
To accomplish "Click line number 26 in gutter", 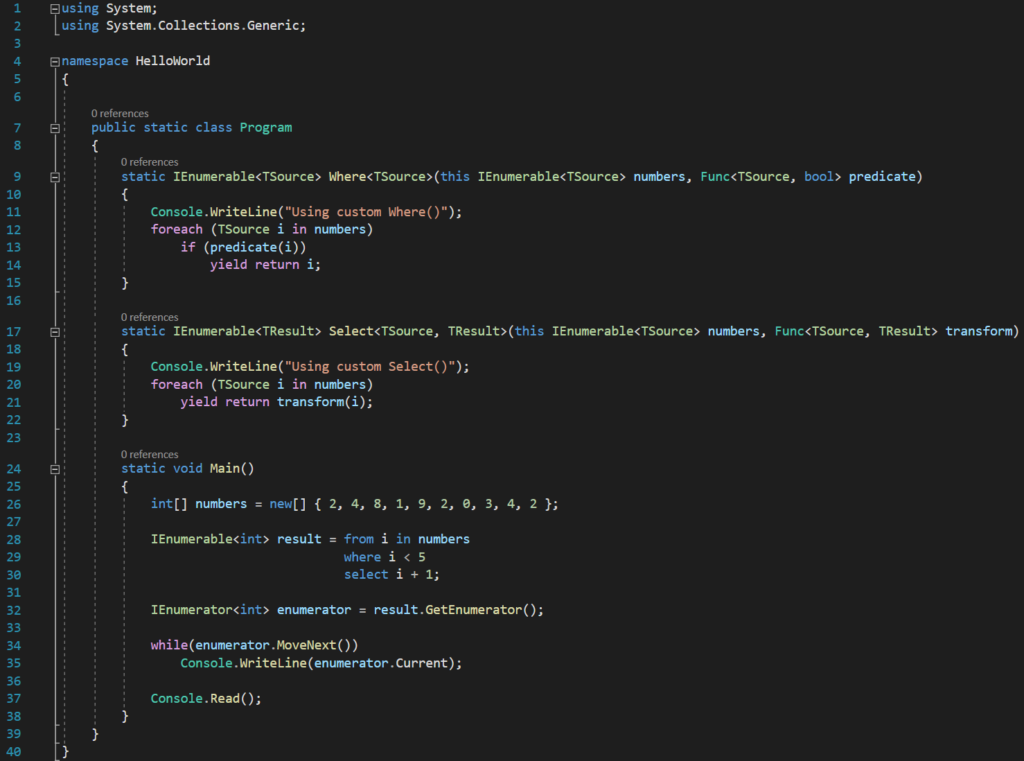I will (x=15, y=504).
